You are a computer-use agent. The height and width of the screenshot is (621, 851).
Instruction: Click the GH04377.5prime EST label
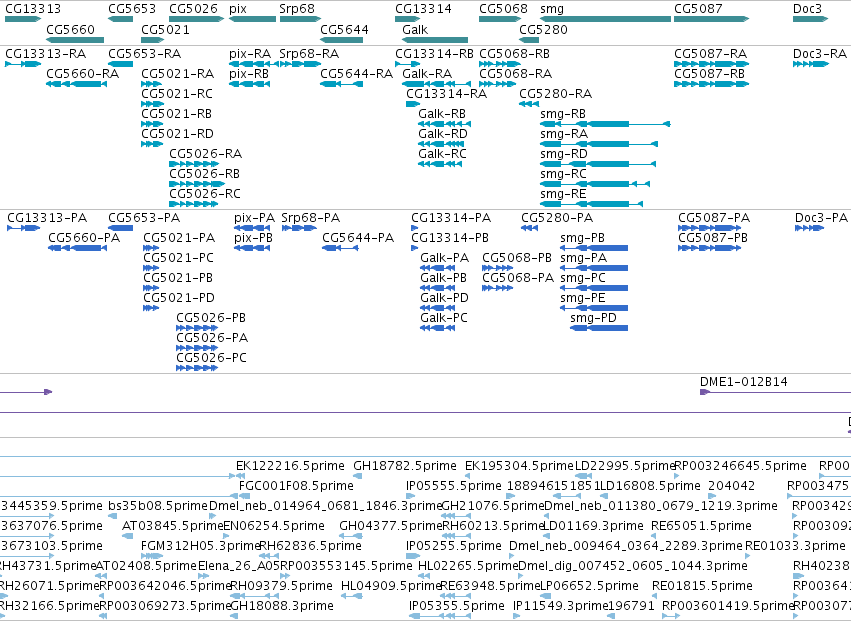(391, 526)
